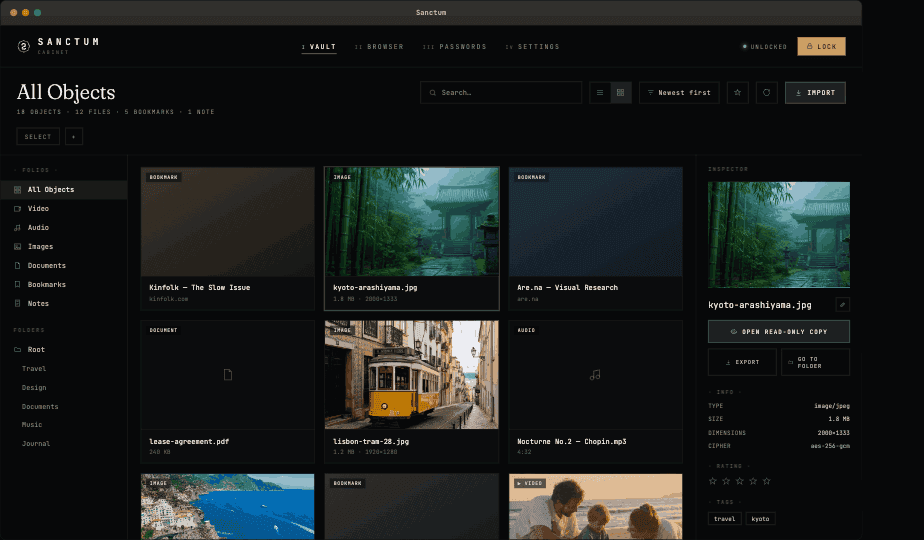The width and height of the screenshot is (924, 540).
Task: Filter by Documents in sidebar
Action: click(64, 266)
